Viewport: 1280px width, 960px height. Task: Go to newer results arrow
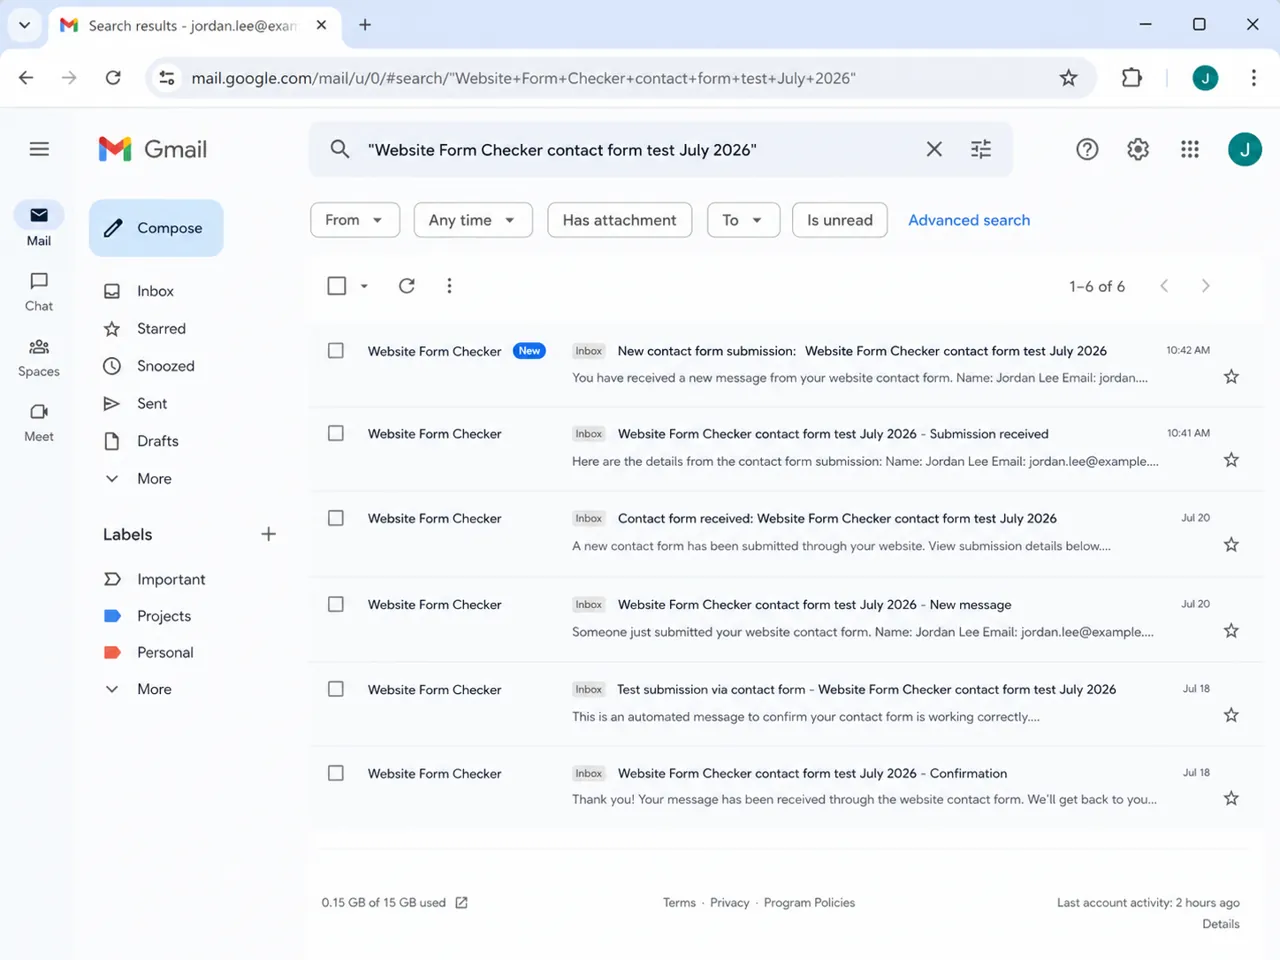tap(1164, 286)
